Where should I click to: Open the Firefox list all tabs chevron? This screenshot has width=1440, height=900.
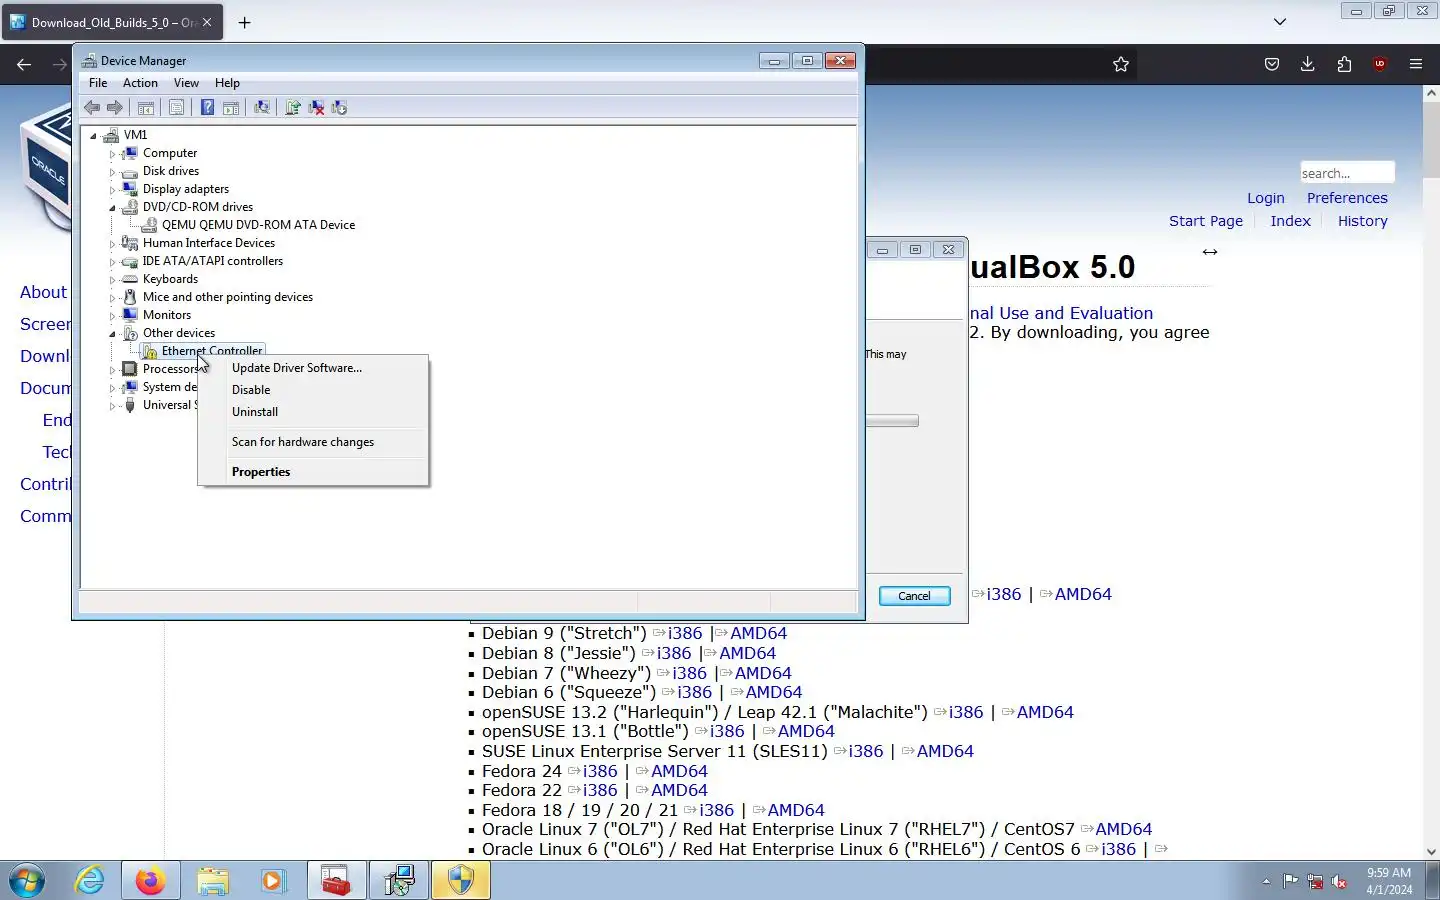(x=1280, y=22)
